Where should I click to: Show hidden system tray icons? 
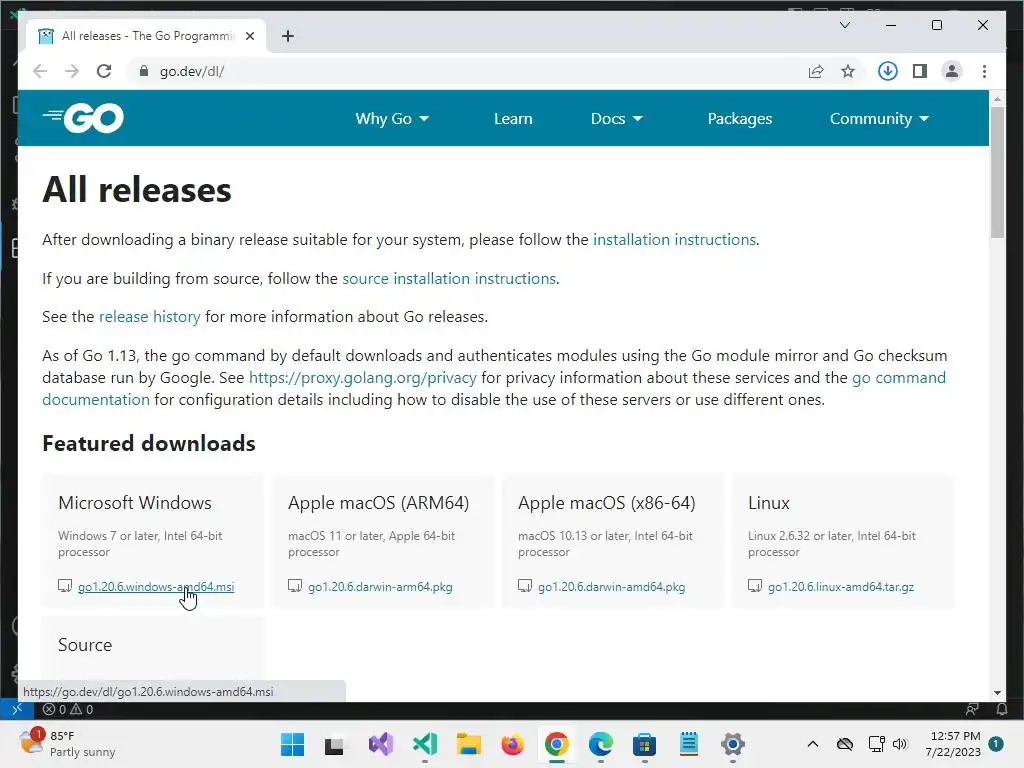pyautogui.click(x=812, y=744)
